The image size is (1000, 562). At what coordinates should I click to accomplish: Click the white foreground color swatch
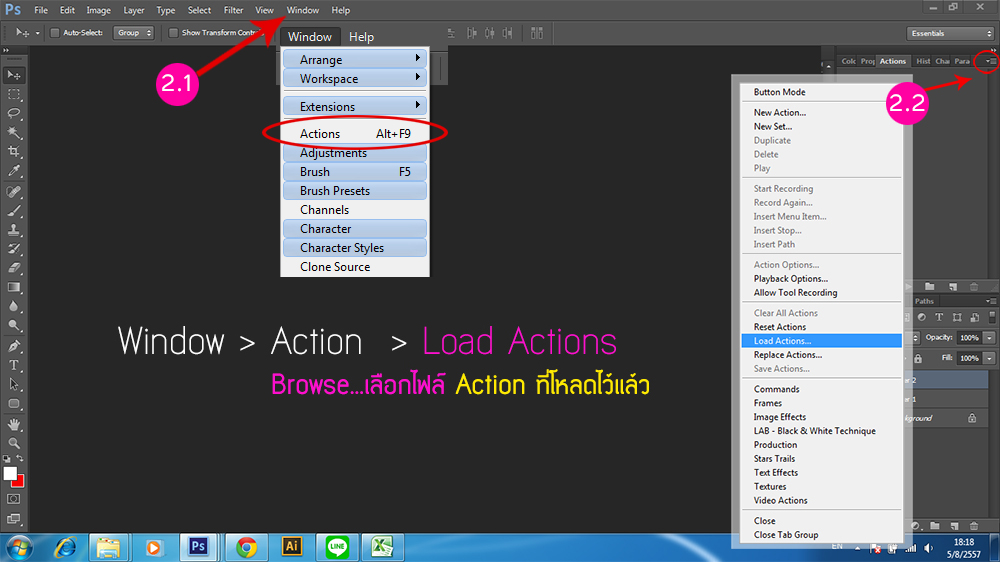coord(10,473)
